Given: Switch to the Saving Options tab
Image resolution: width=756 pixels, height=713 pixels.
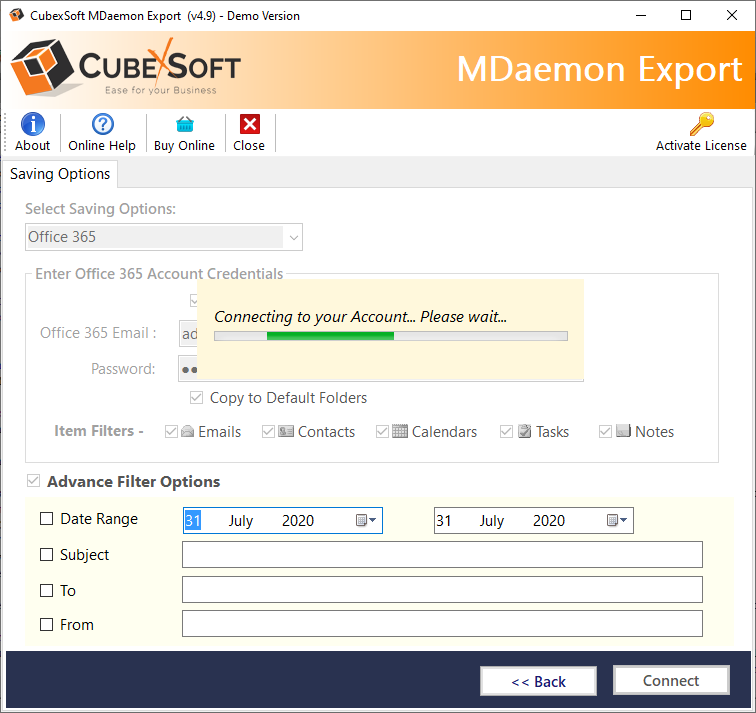Looking at the screenshot, I should [60, 174].
